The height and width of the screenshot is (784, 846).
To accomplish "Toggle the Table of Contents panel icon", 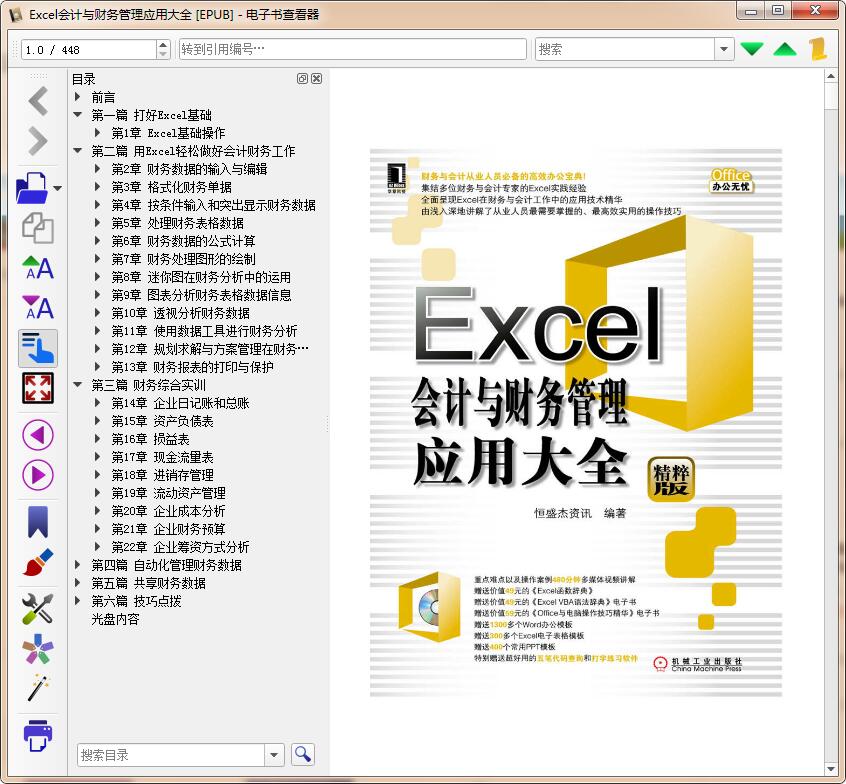I will coord(38,348).
